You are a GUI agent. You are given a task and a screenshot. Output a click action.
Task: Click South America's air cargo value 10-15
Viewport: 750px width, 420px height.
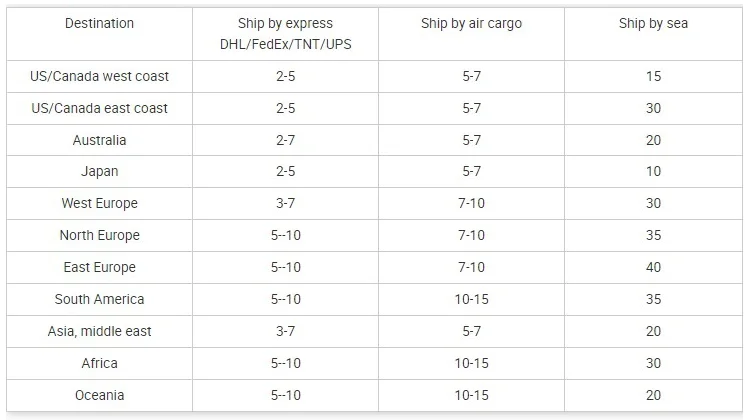coord(472,299)
